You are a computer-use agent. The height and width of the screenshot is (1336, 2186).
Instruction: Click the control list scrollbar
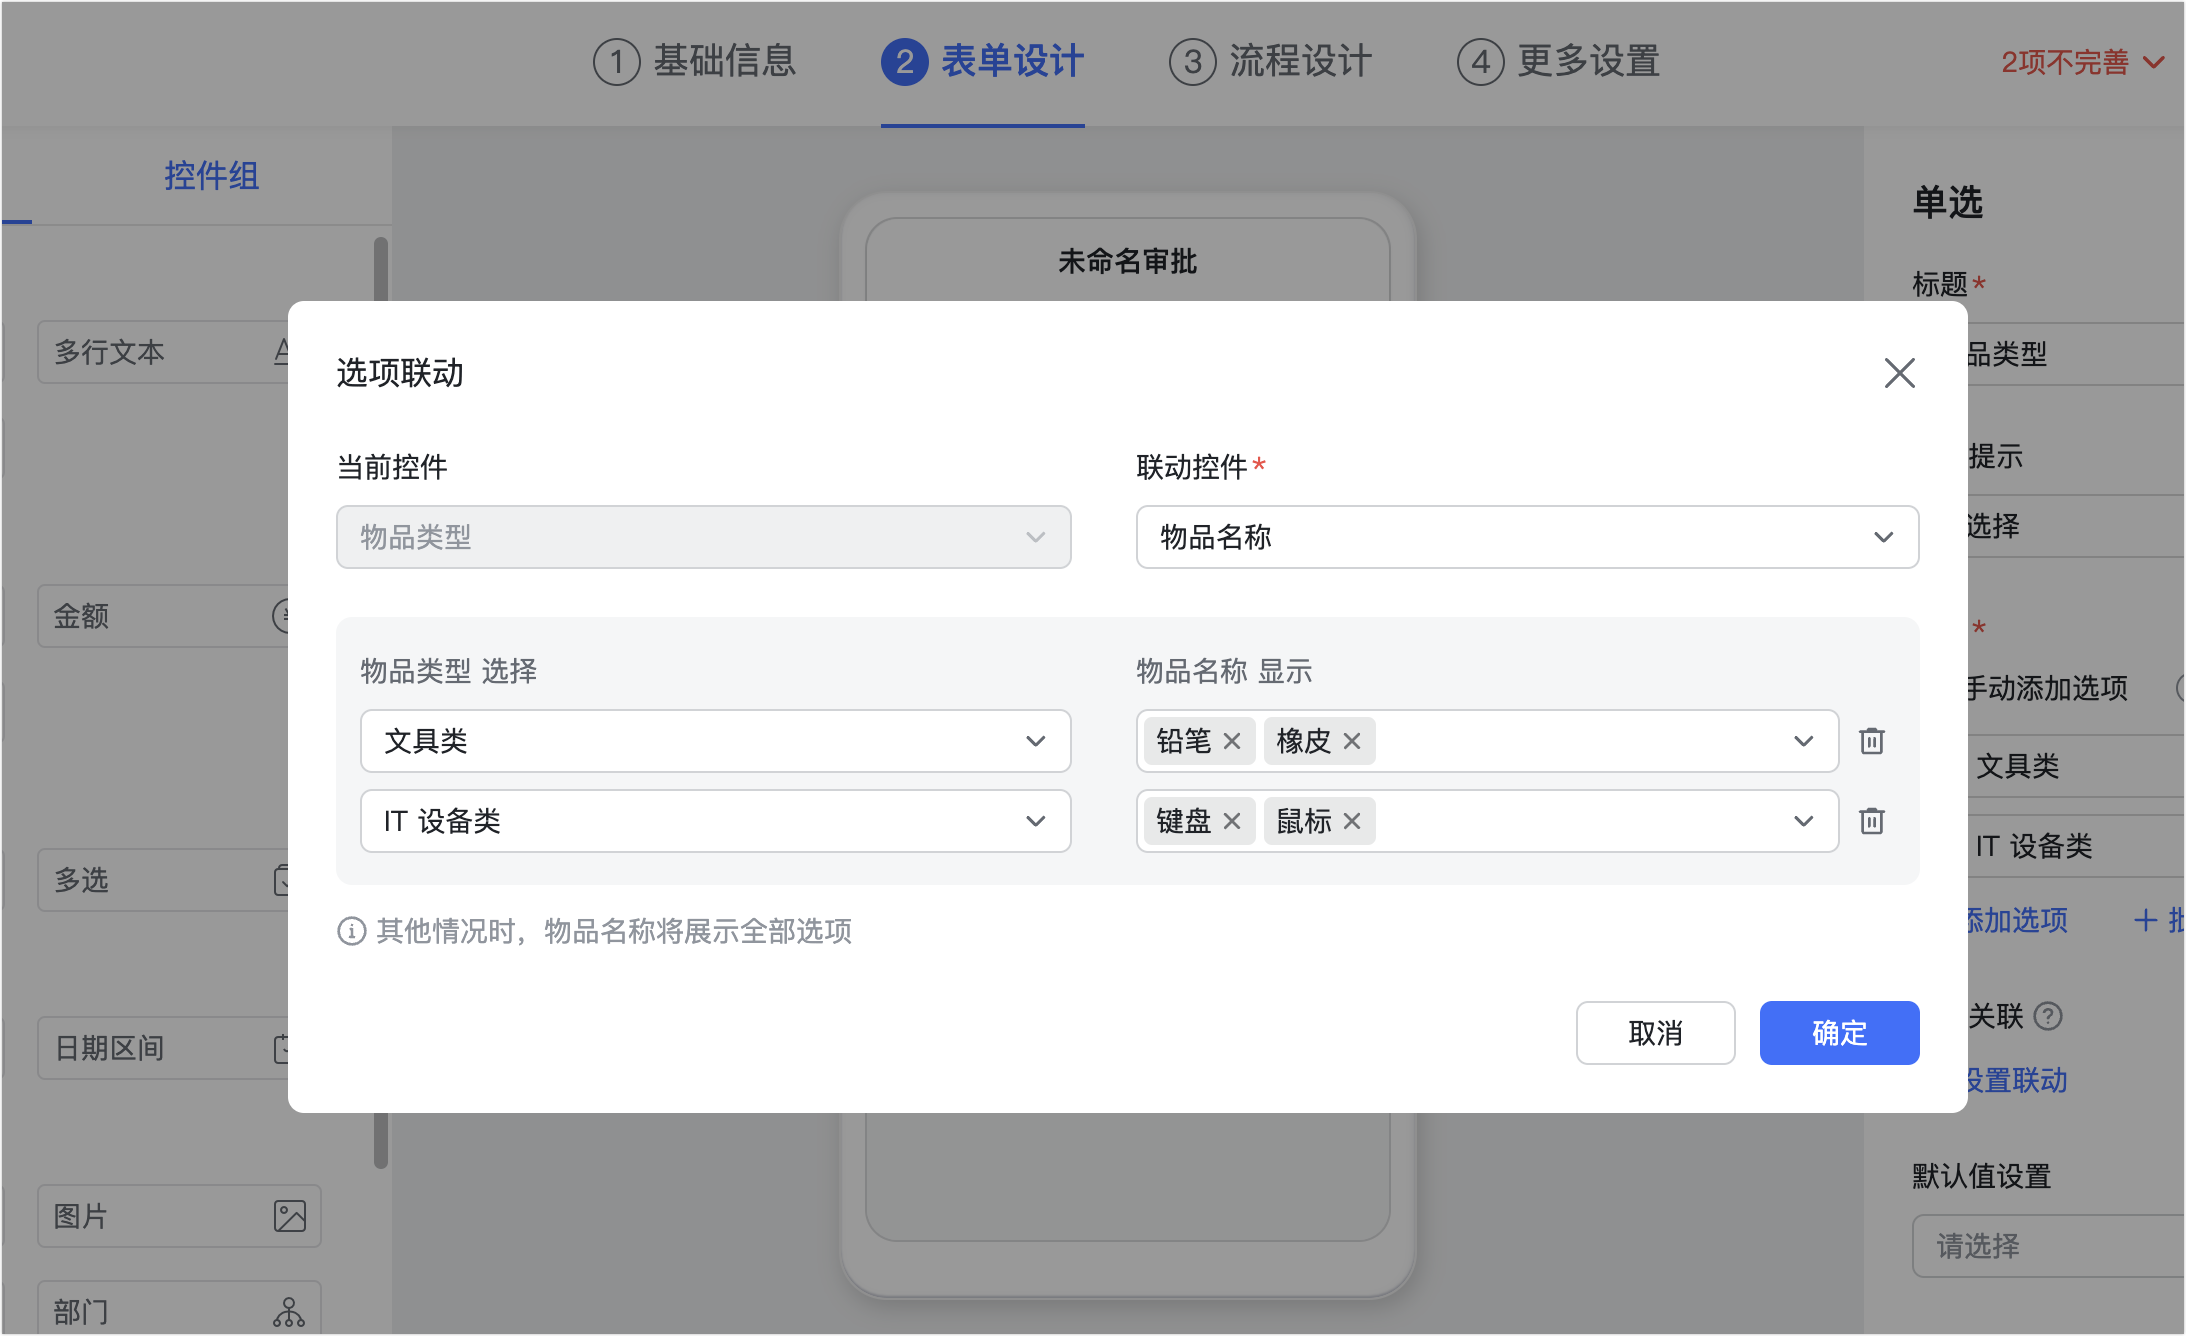click(380, 1140)
